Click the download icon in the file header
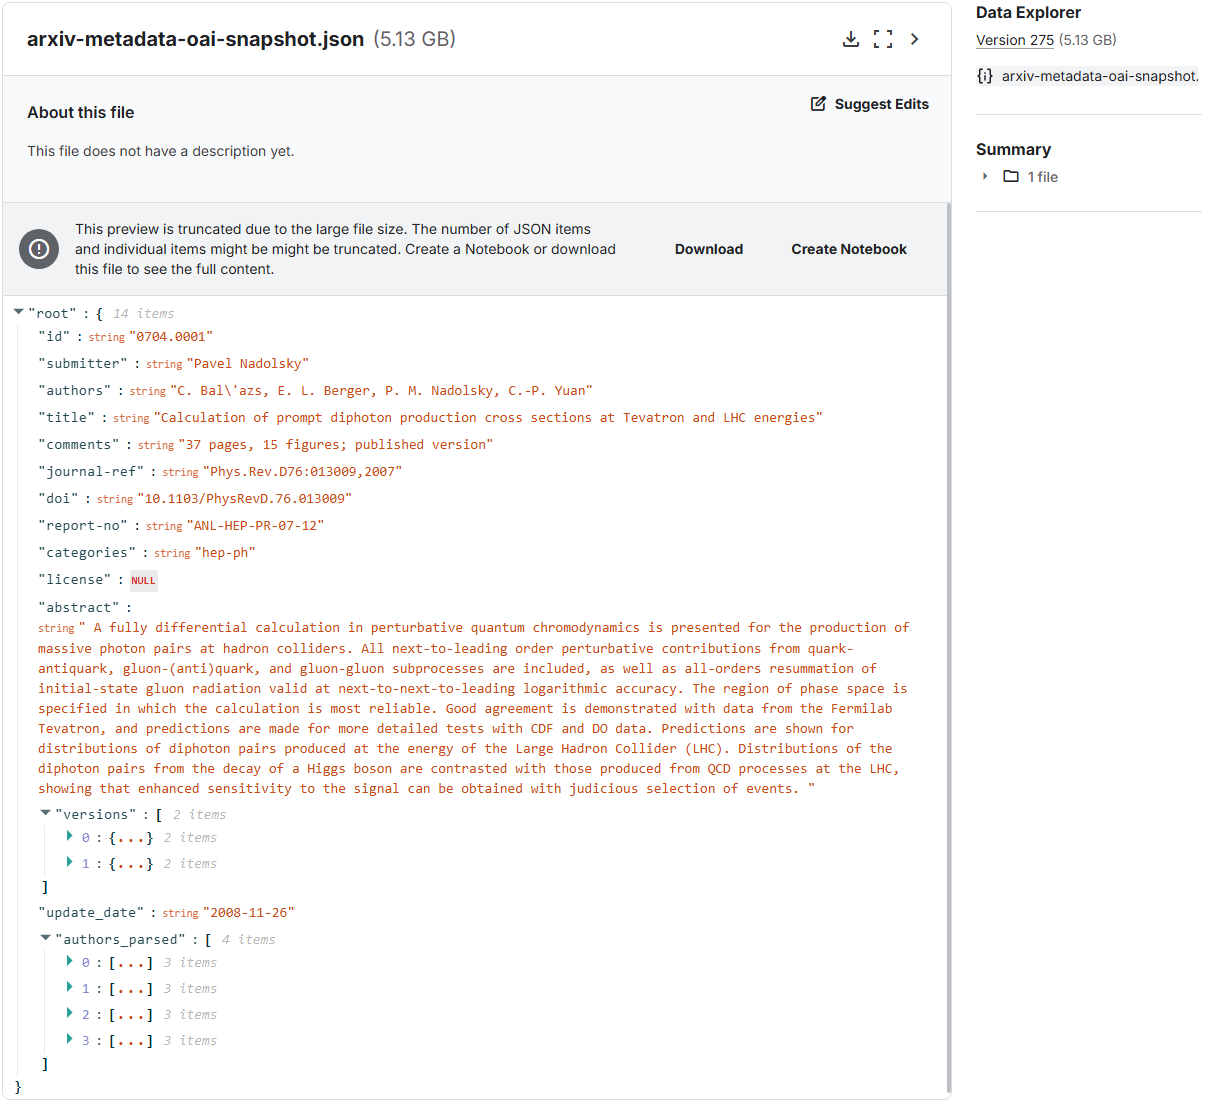 pyautogui.click(x=850, y=39)
